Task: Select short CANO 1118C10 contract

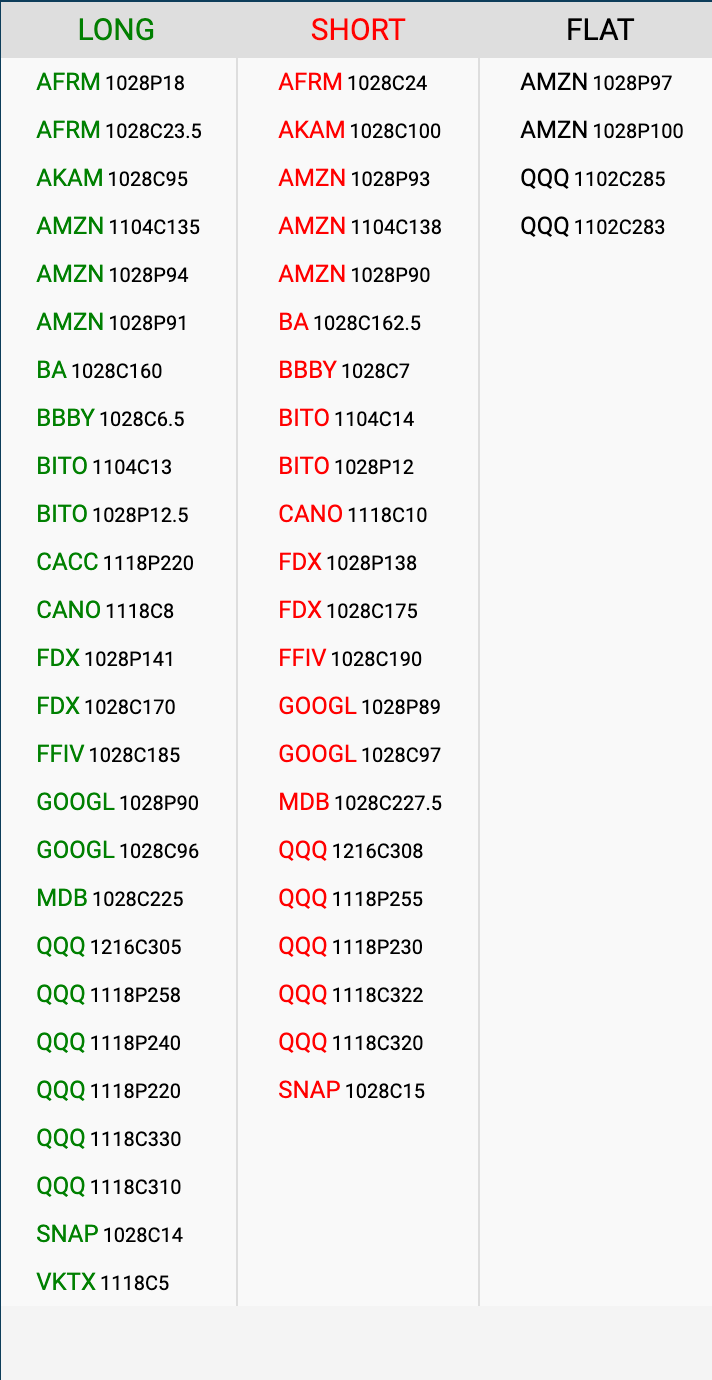Action: pyautogui.click(x=353, y=515)
